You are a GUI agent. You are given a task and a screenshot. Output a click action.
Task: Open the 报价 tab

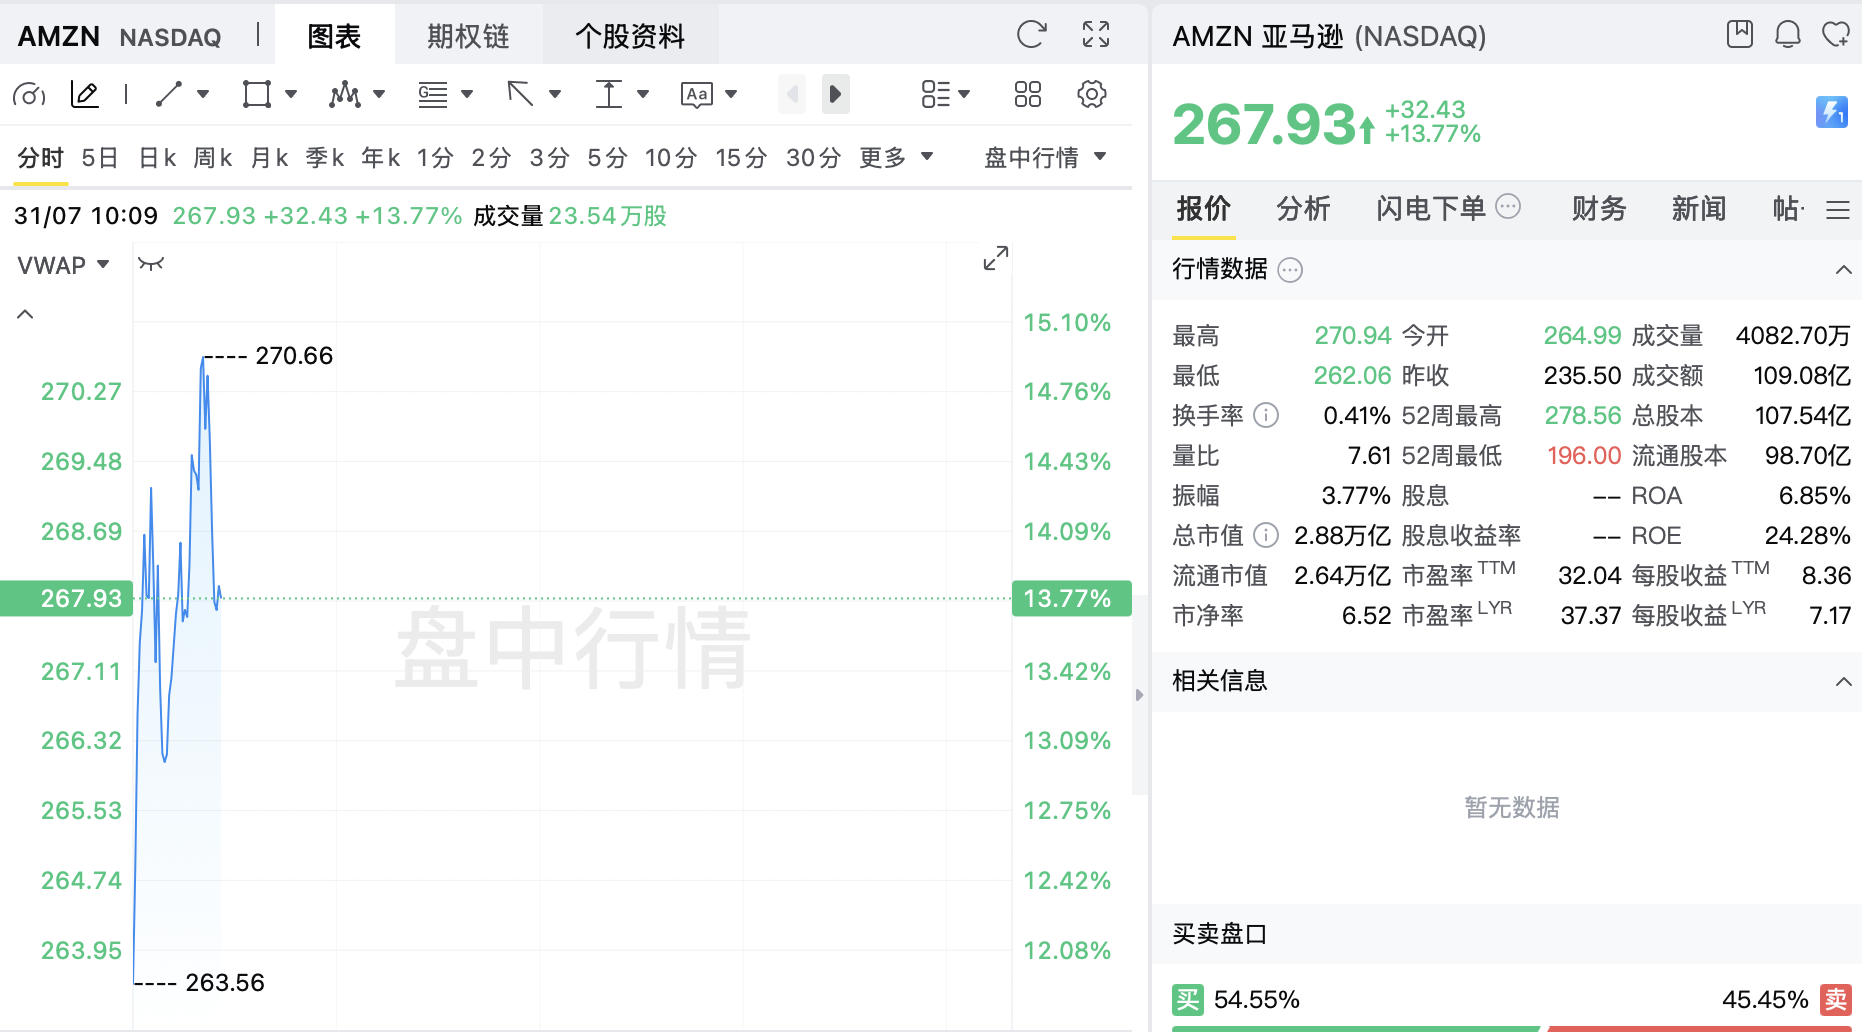[x=1203, y=208]
